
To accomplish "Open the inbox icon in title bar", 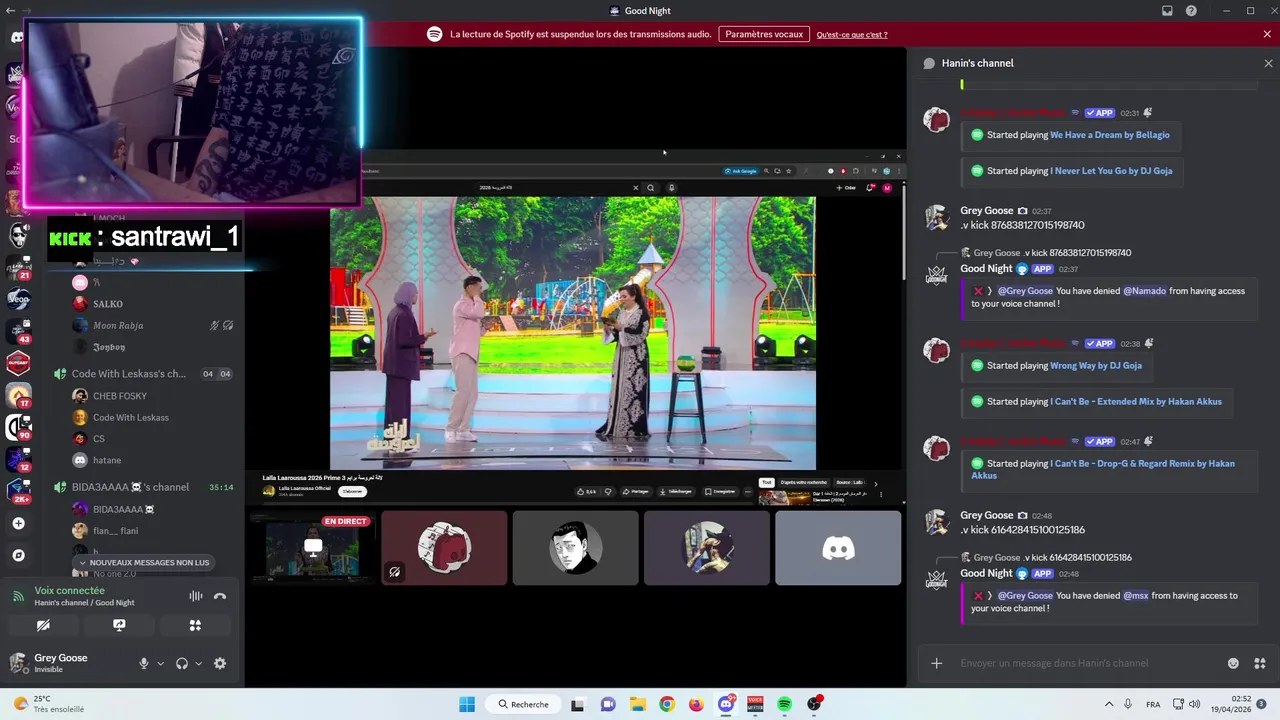I will click(1167, 11).
